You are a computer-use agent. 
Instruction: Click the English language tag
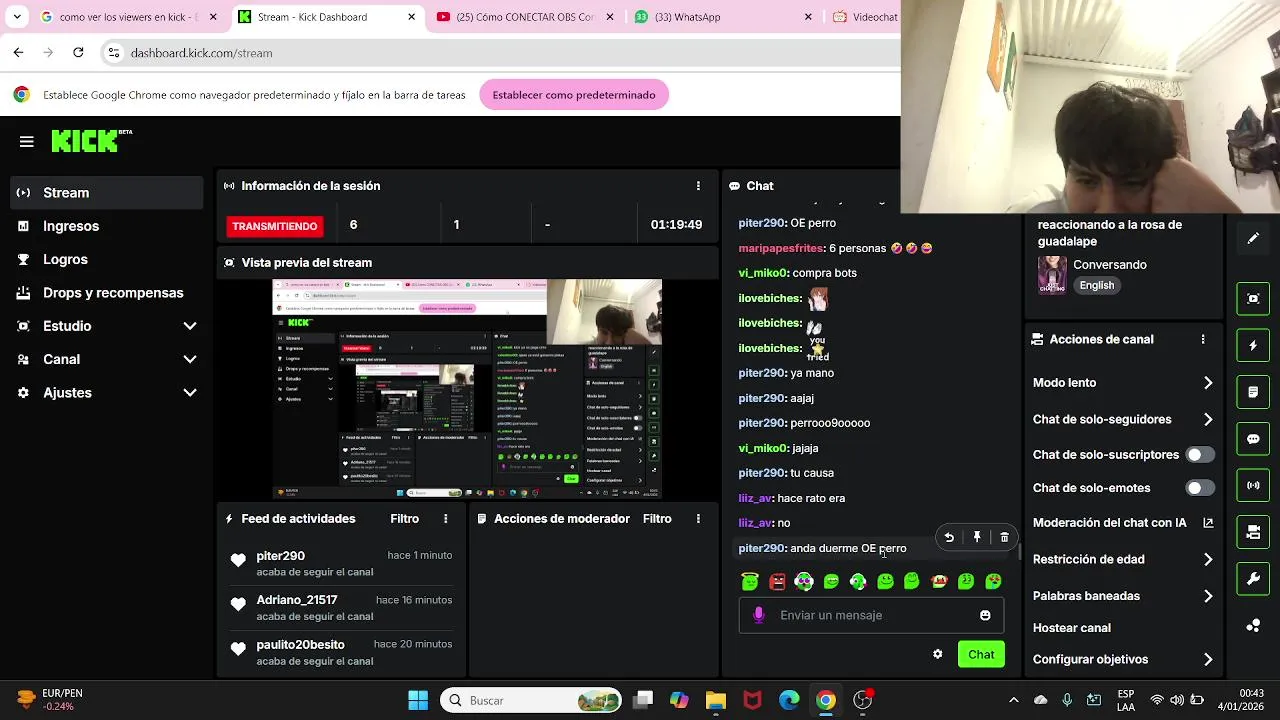(x=1097, y=285)
